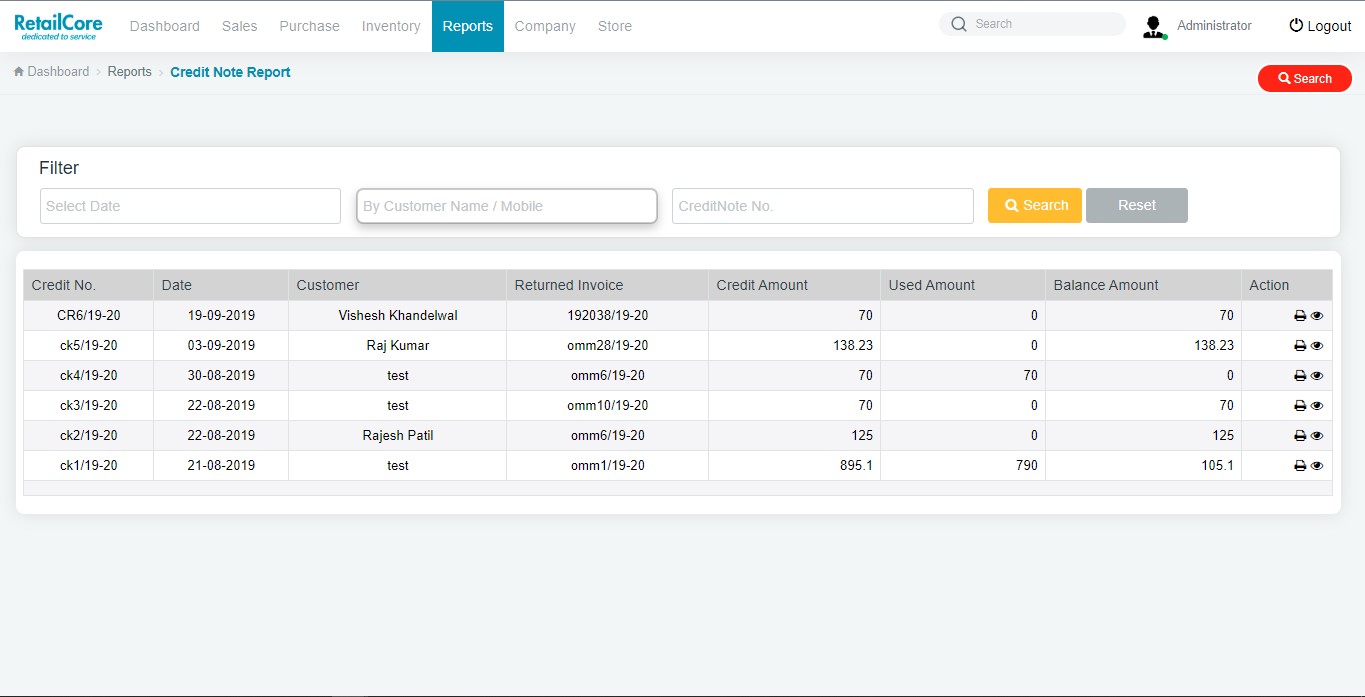
Task: View credit note ck3/19-20 details
Action: click(x=1317, y=406)
